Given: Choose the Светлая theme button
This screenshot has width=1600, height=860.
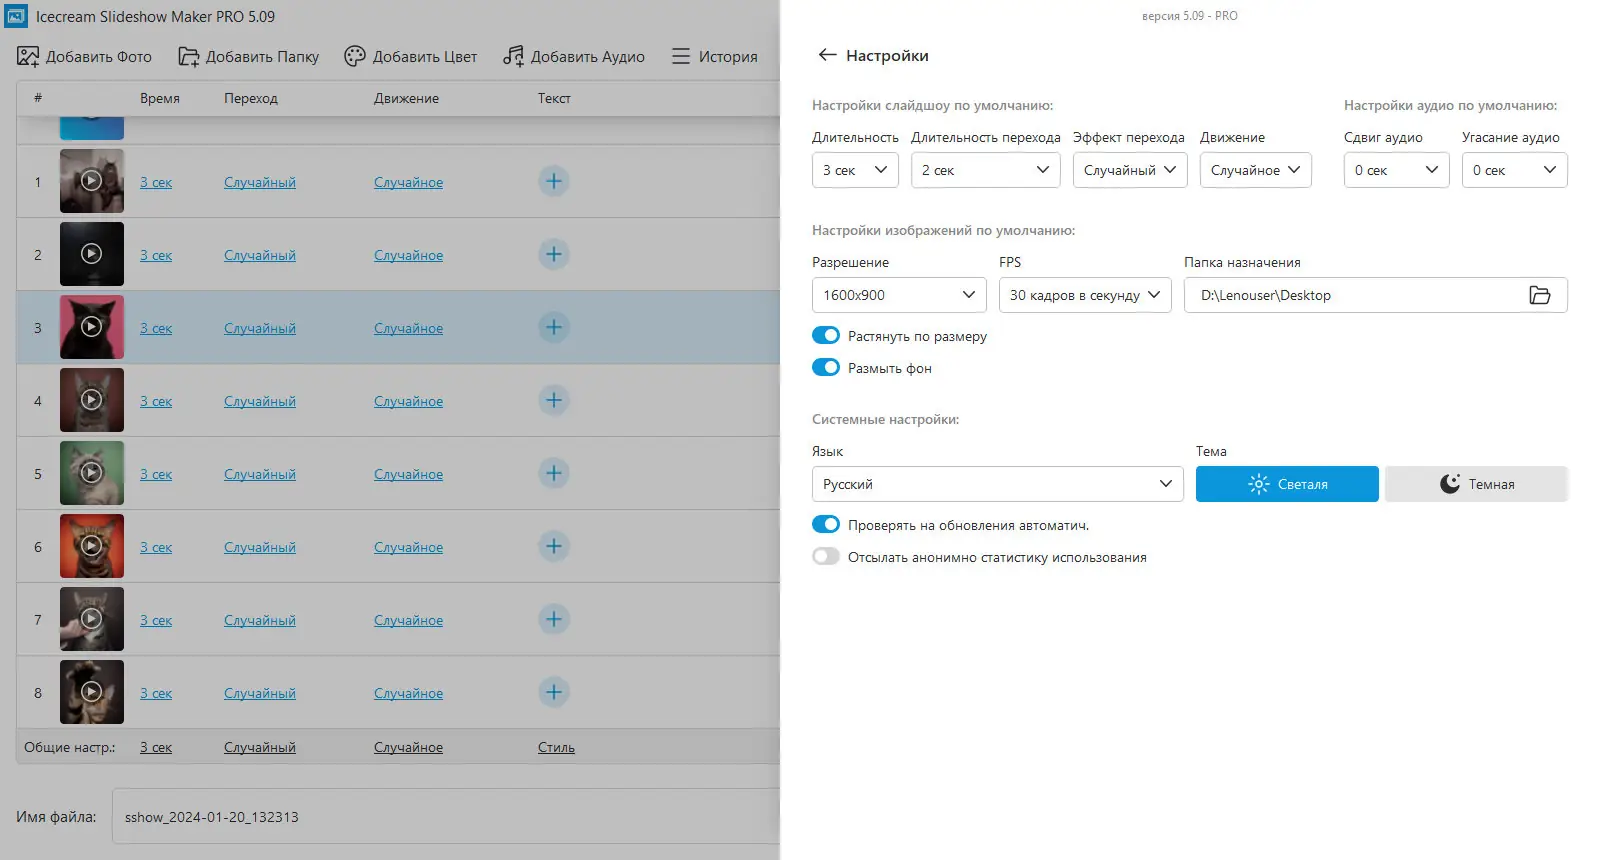Looking at the screenshot, I should click(1287, 484).
